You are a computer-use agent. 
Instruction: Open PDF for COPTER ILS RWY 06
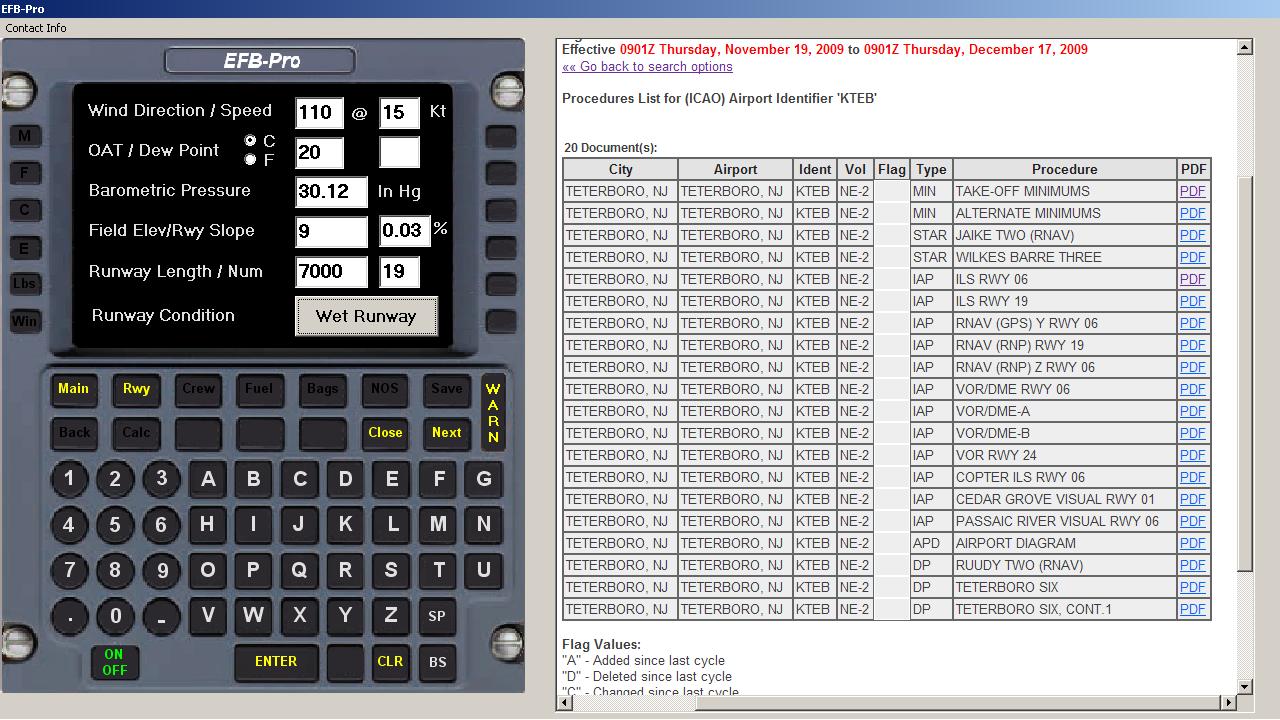pos(1192,477)
